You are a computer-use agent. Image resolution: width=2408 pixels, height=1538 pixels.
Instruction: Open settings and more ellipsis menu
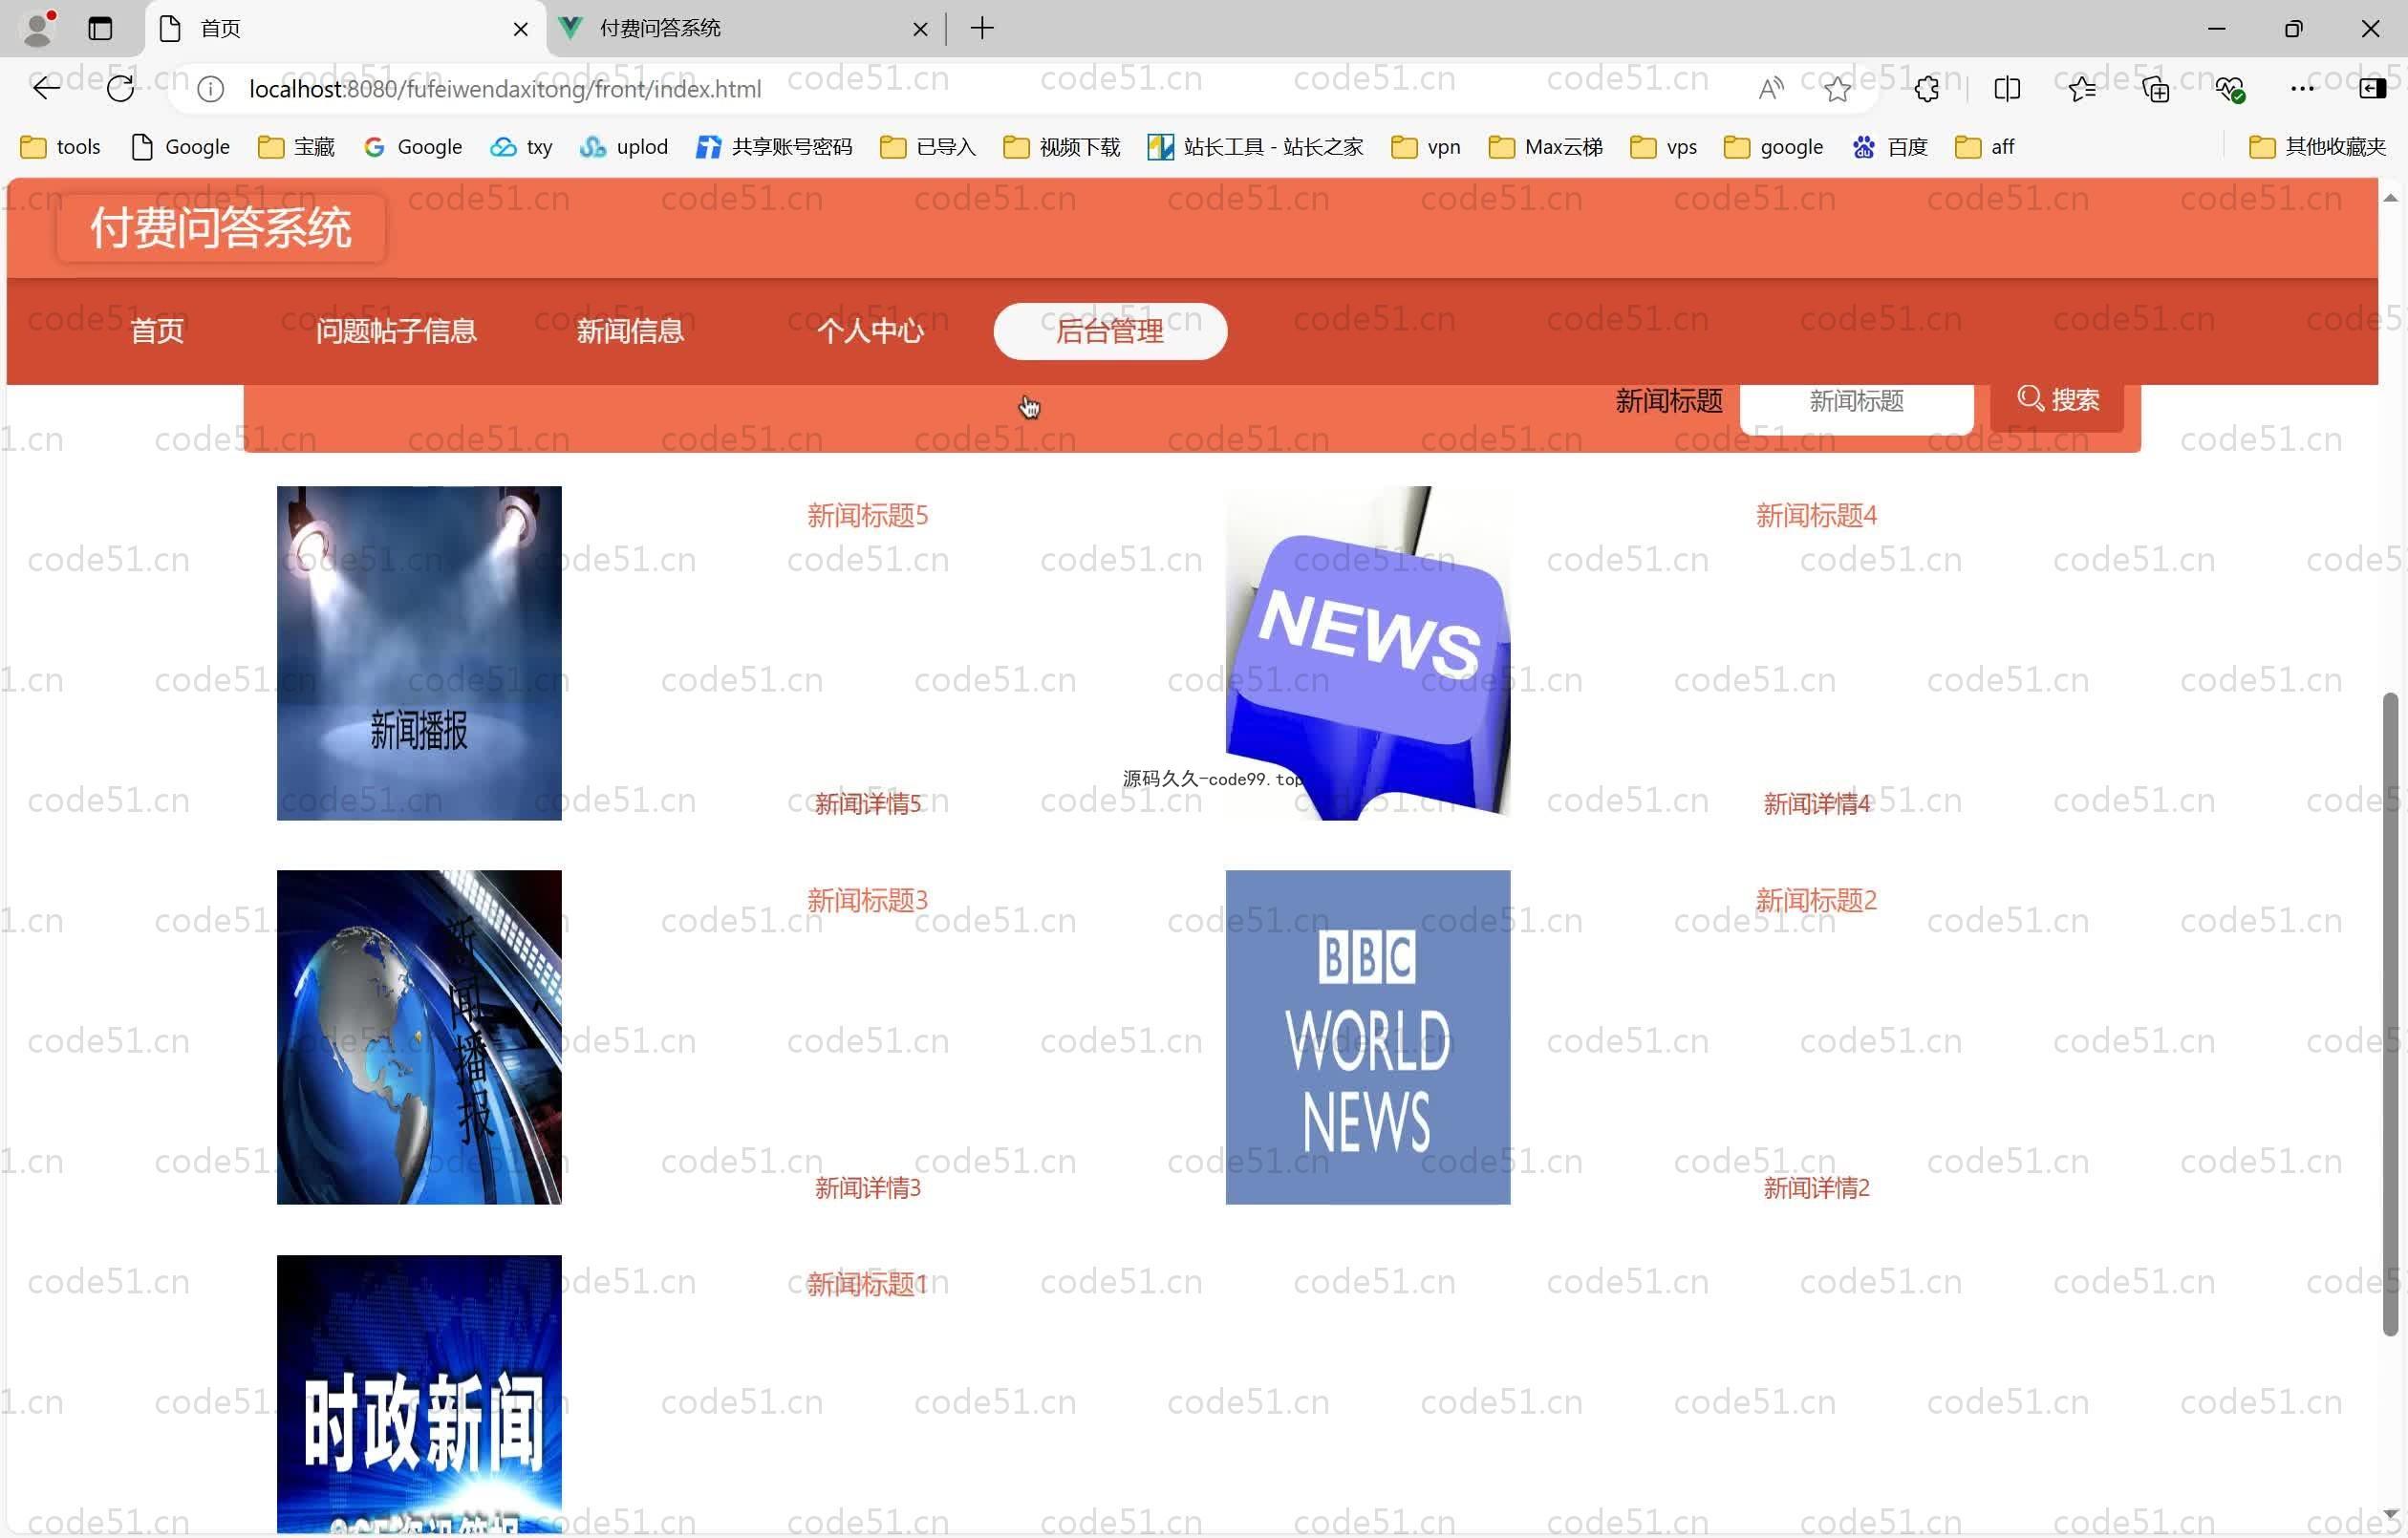pos(2302,89)
